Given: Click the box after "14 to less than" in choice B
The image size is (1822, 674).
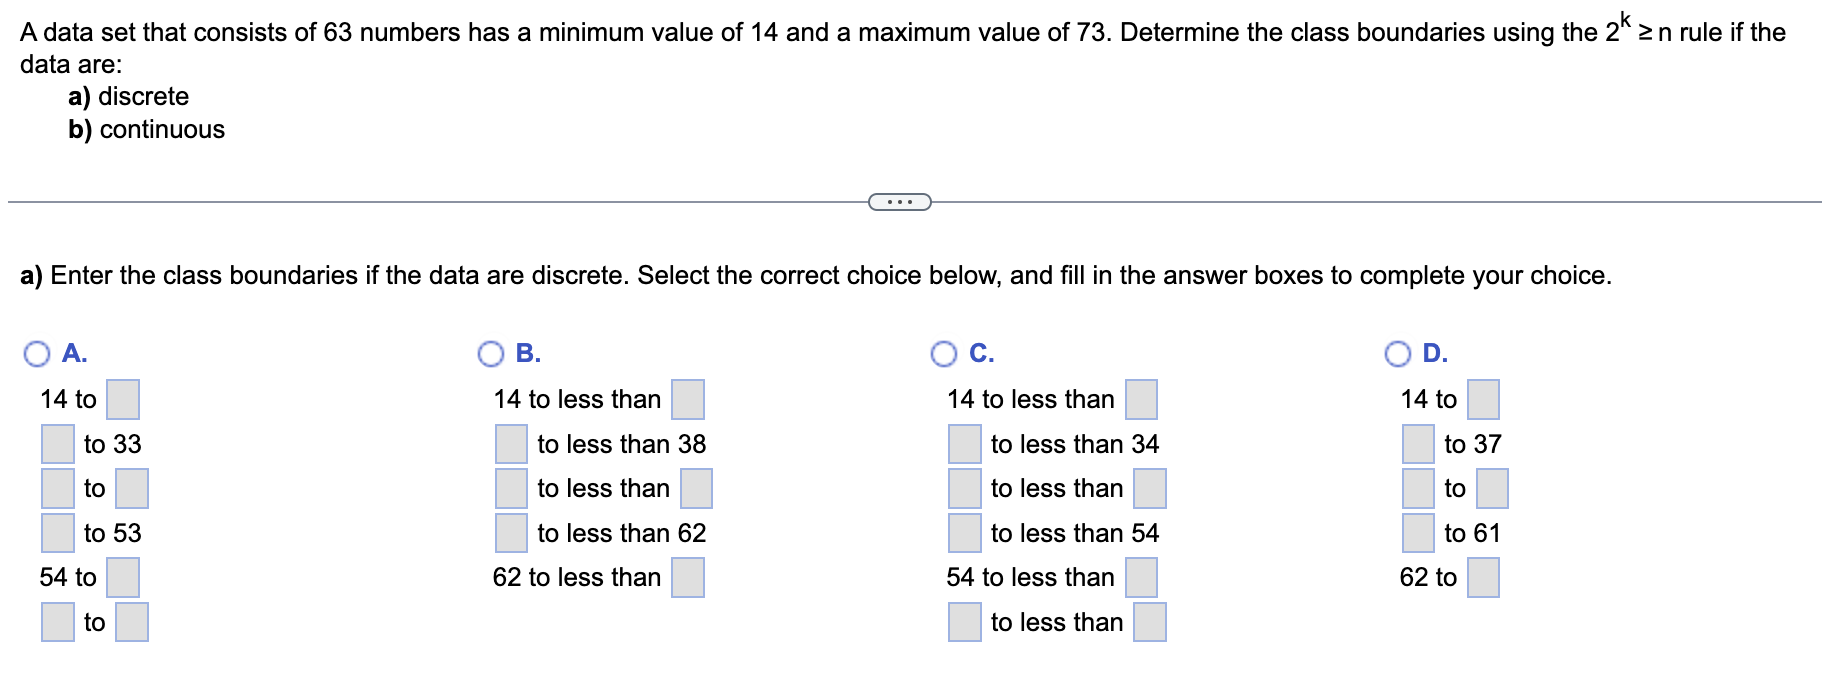Looking at the screenshot, I should [688, 399].
